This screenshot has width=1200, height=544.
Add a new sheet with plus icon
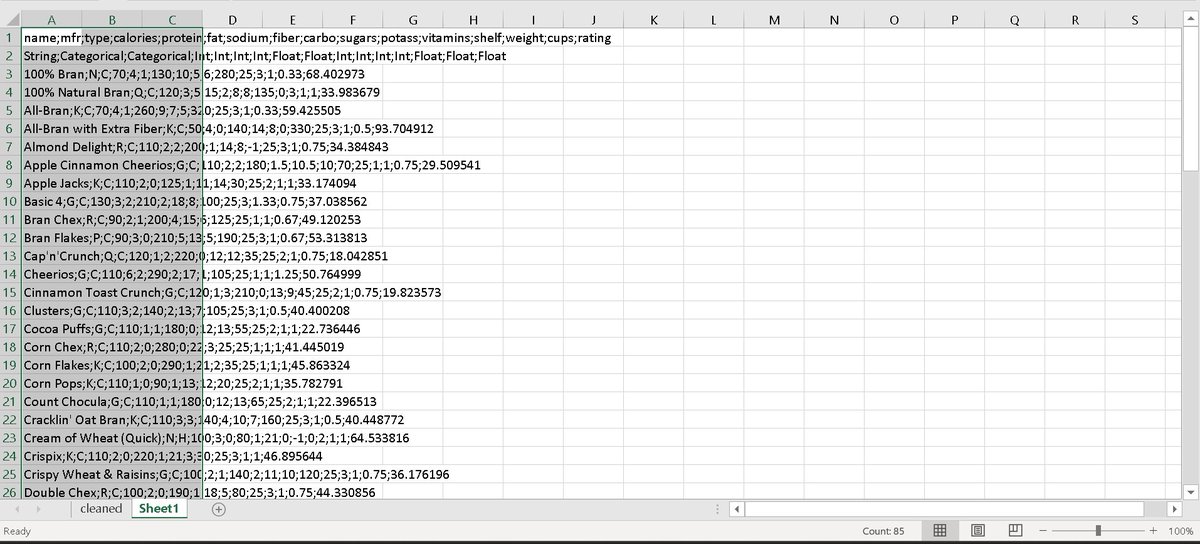tap(219, 509)
